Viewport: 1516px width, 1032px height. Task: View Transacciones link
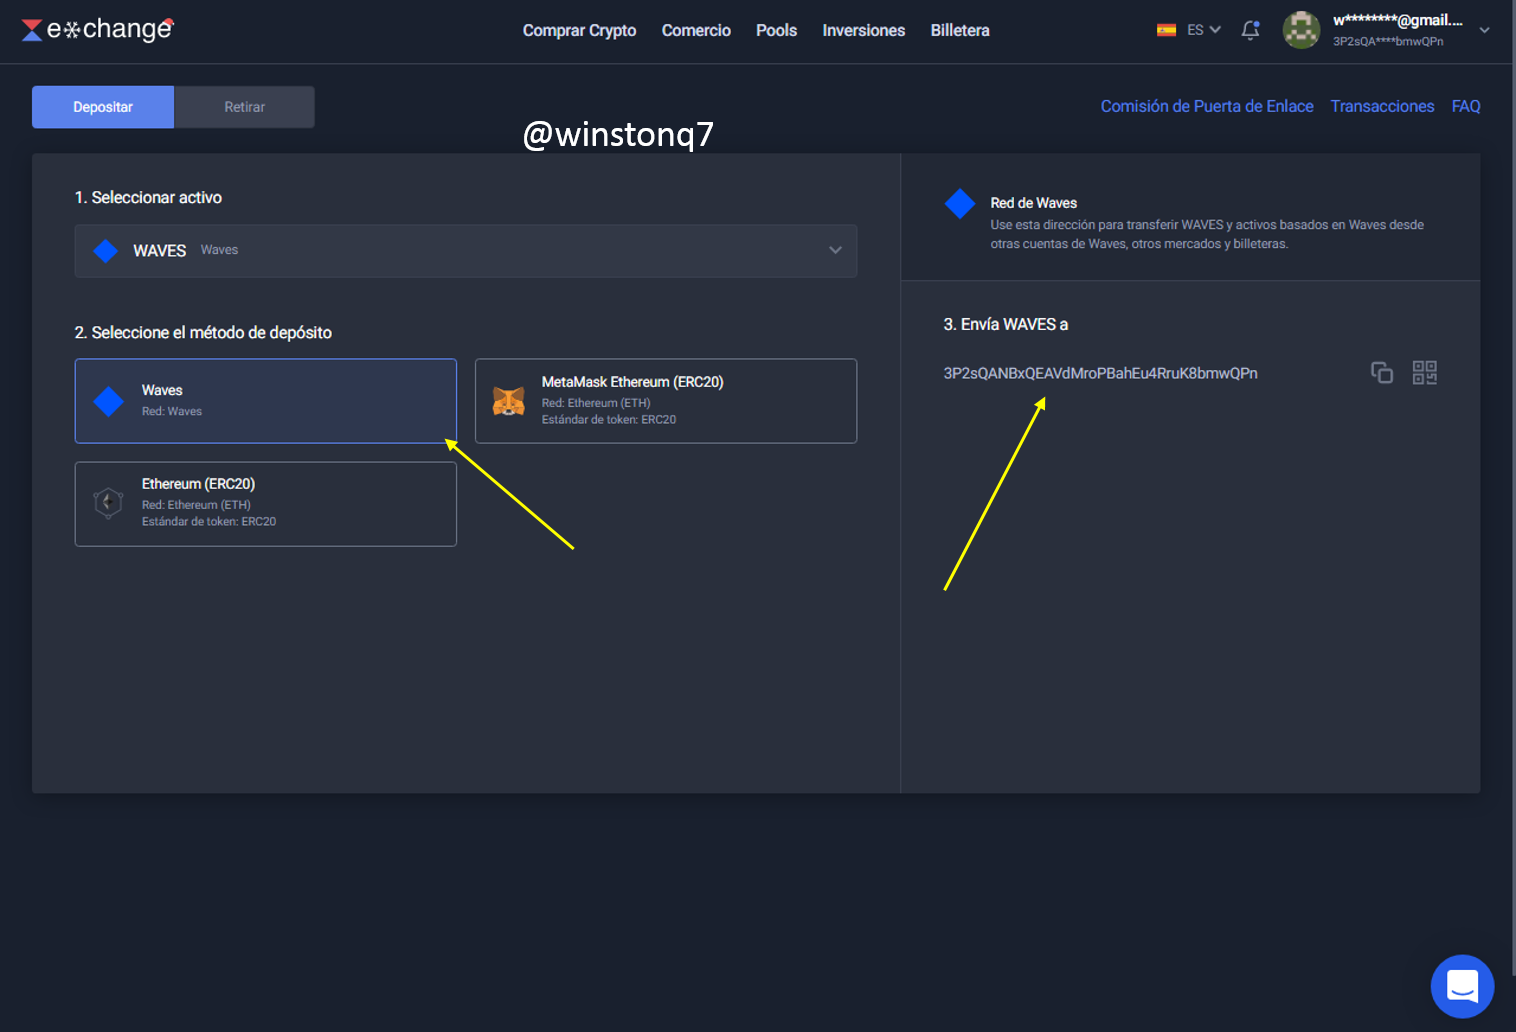pyautogui.click(x=1382, y=106)
